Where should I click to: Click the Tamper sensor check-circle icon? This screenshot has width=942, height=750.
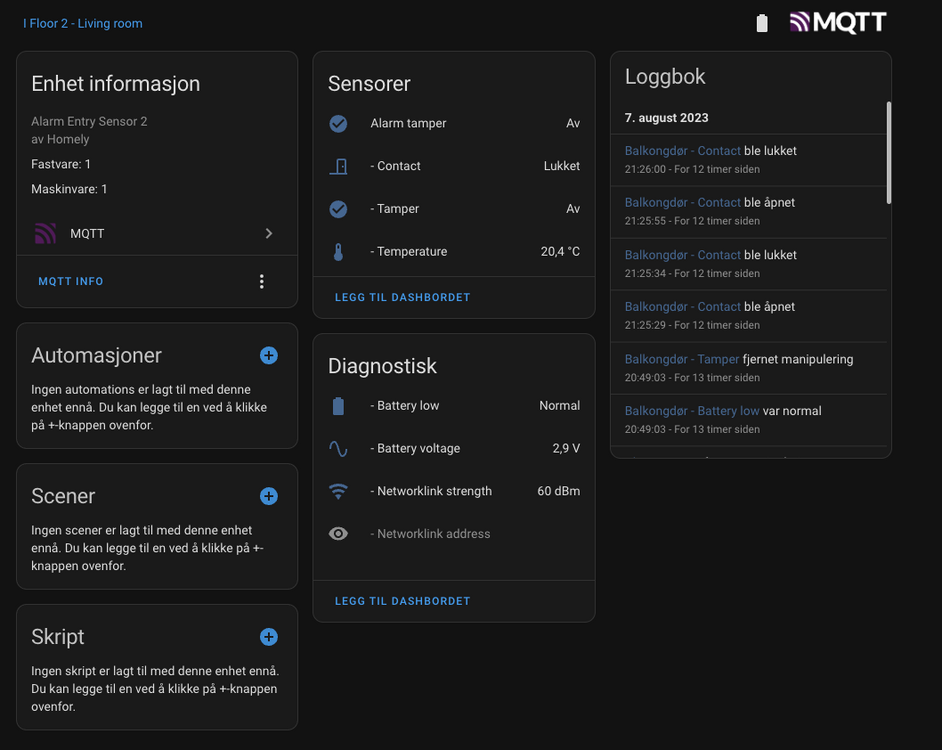[339, 209]
